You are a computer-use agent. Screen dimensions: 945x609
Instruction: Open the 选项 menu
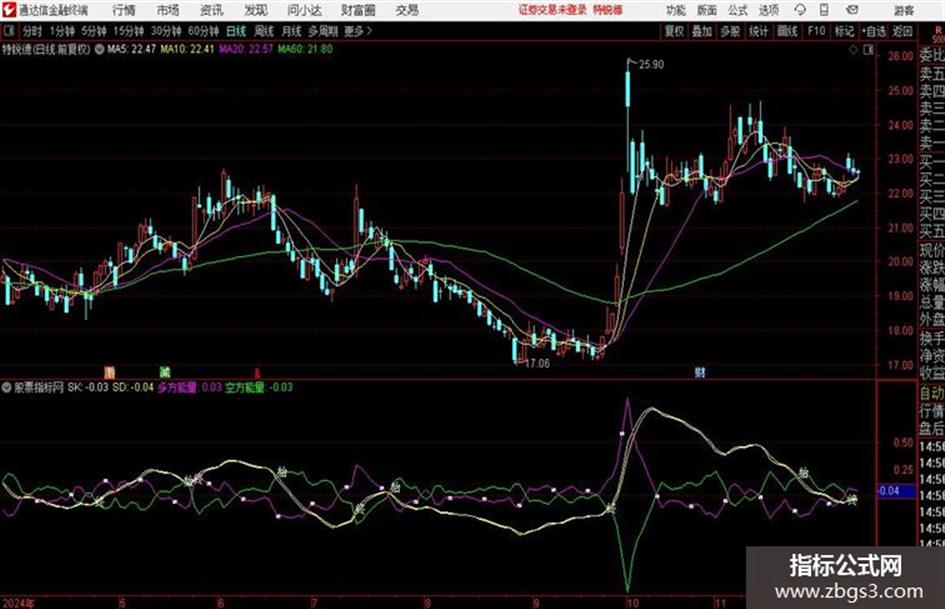click(769, 10)
